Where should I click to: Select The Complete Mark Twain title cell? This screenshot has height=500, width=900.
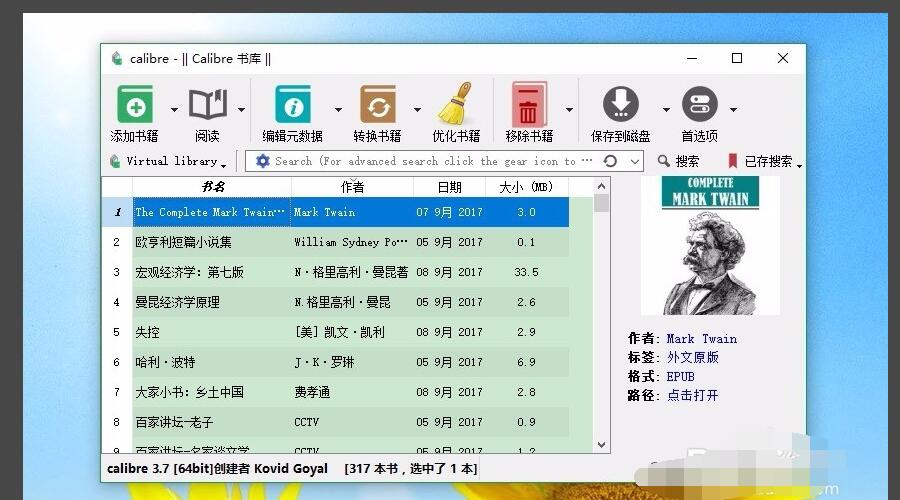click(x=211, y=212)
